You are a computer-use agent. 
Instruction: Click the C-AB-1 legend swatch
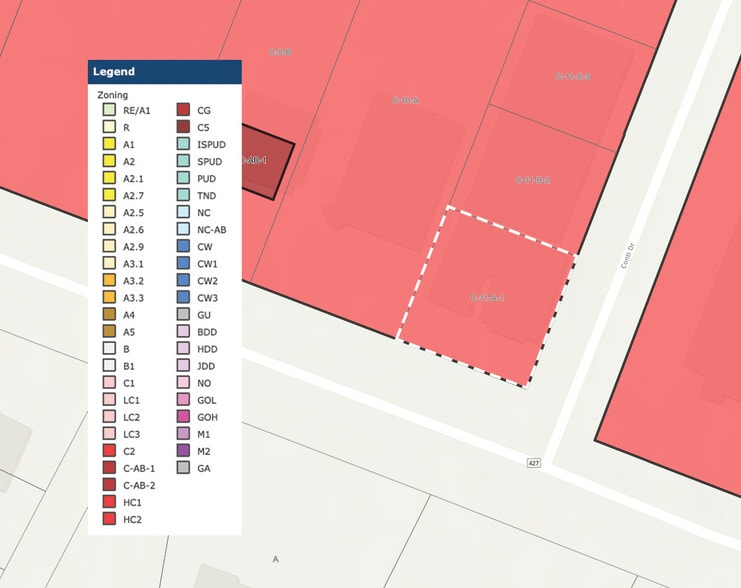(x=109, y=468)
